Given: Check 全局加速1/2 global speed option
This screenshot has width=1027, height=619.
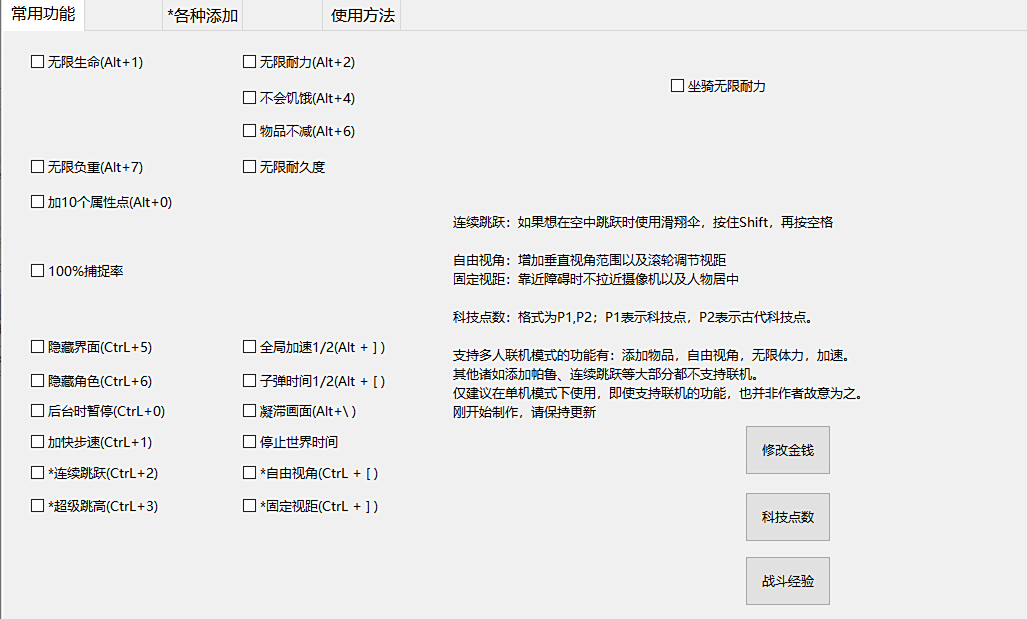Looking at the screenshot, I should pyautogui.click(x=249, y=346).
